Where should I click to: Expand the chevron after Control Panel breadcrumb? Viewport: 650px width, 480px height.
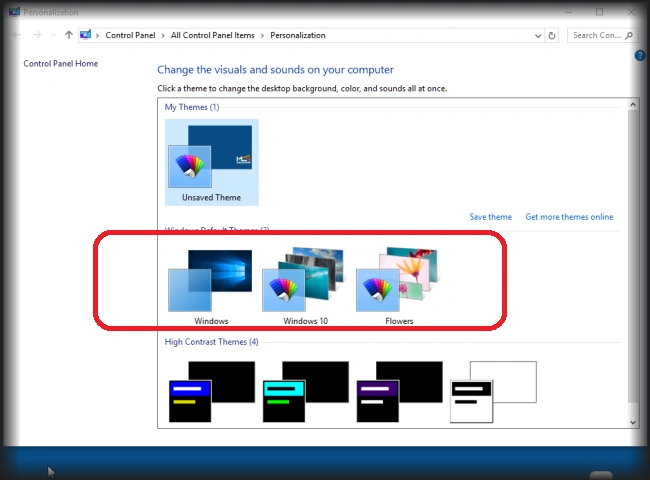point(163,36)
